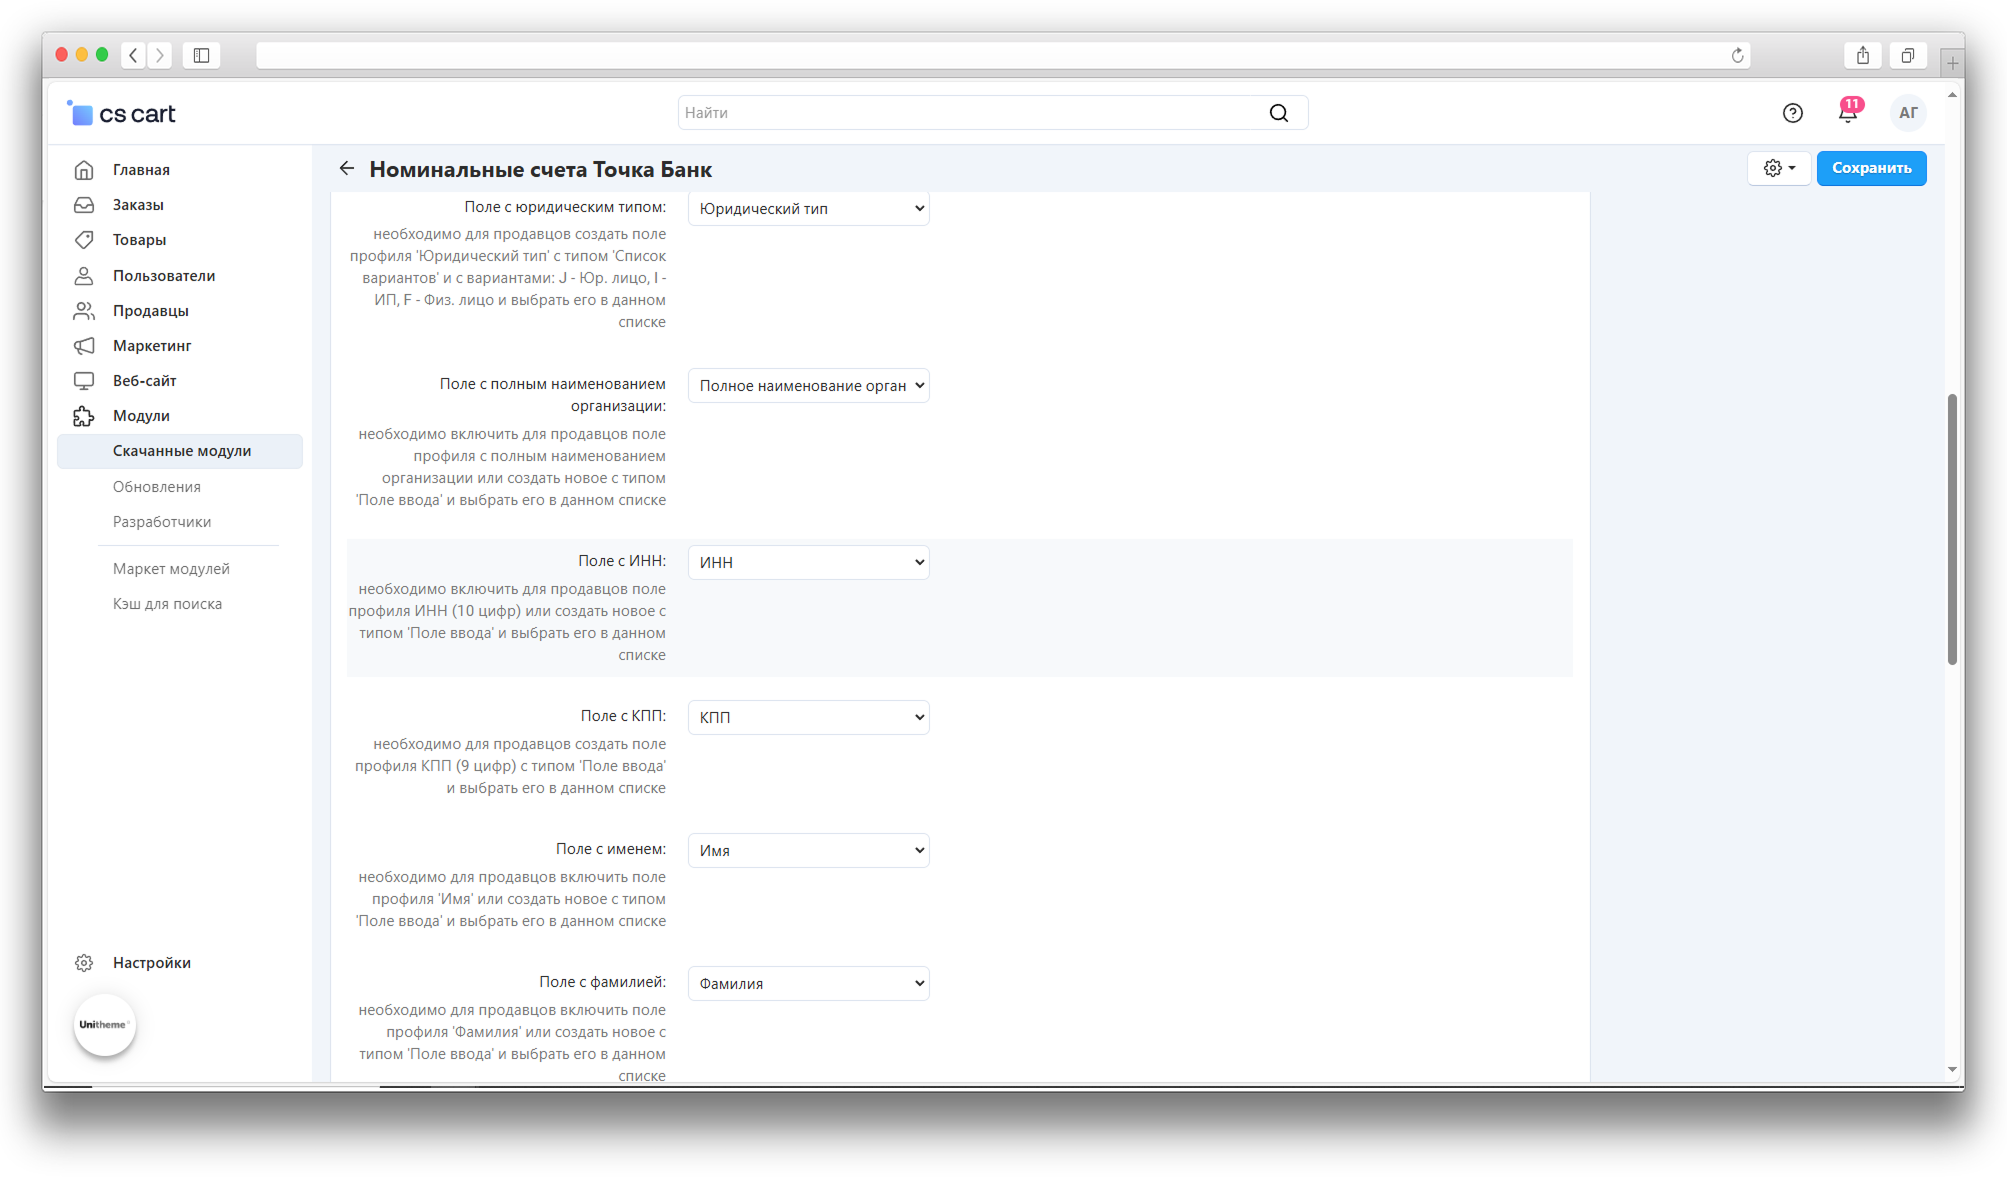Click the search magnifier icon

(x=1278, y=113)
